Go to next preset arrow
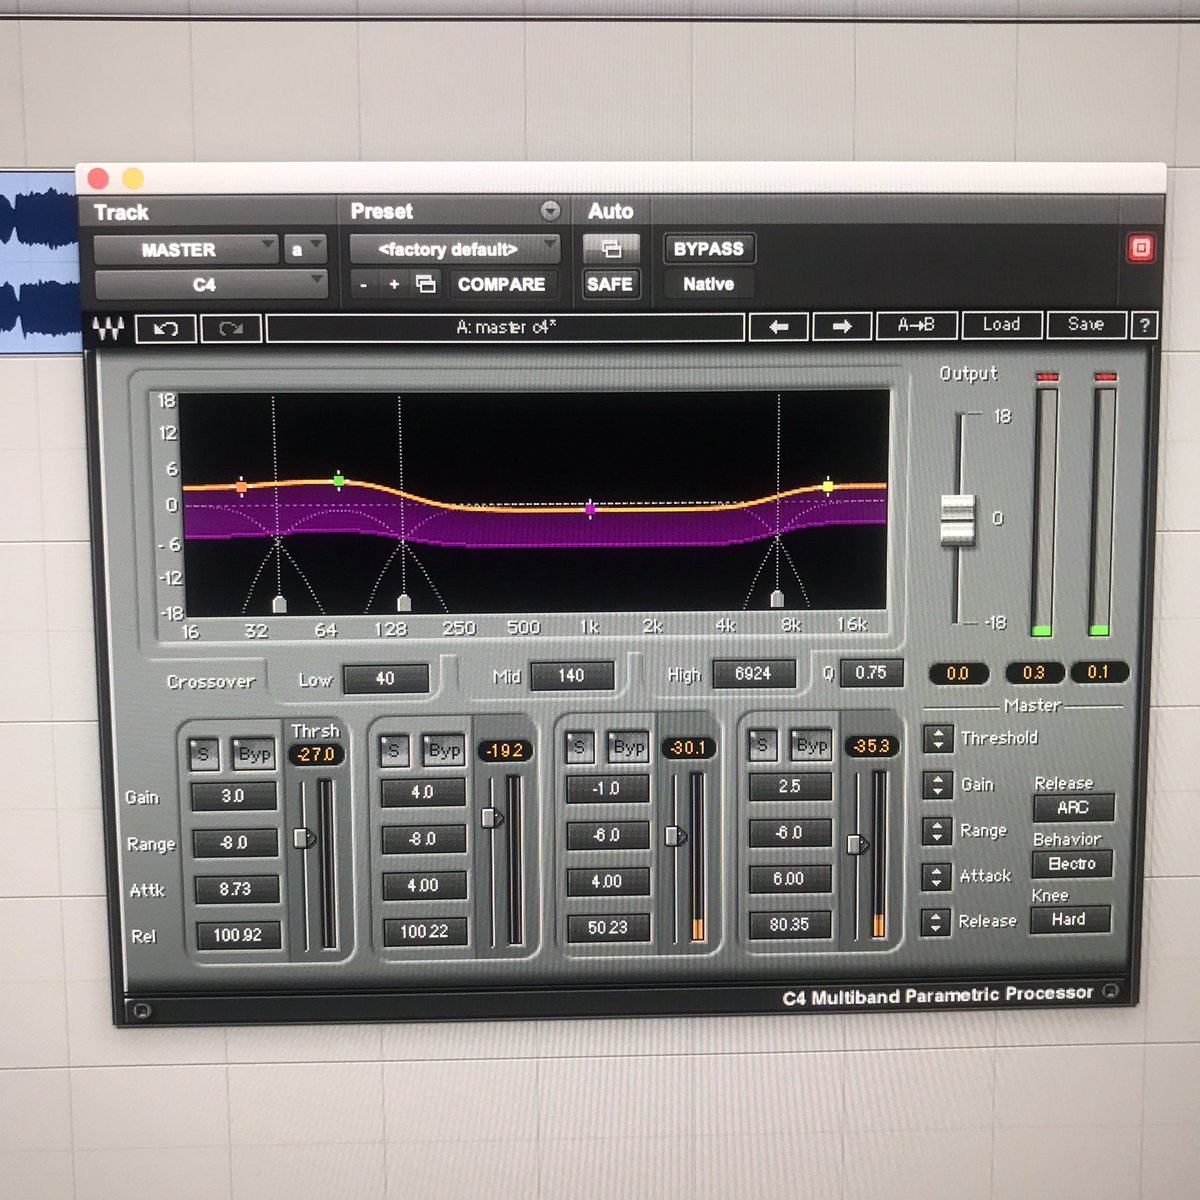This screenshot has height=1200, width=1200. tap(841, 326)
